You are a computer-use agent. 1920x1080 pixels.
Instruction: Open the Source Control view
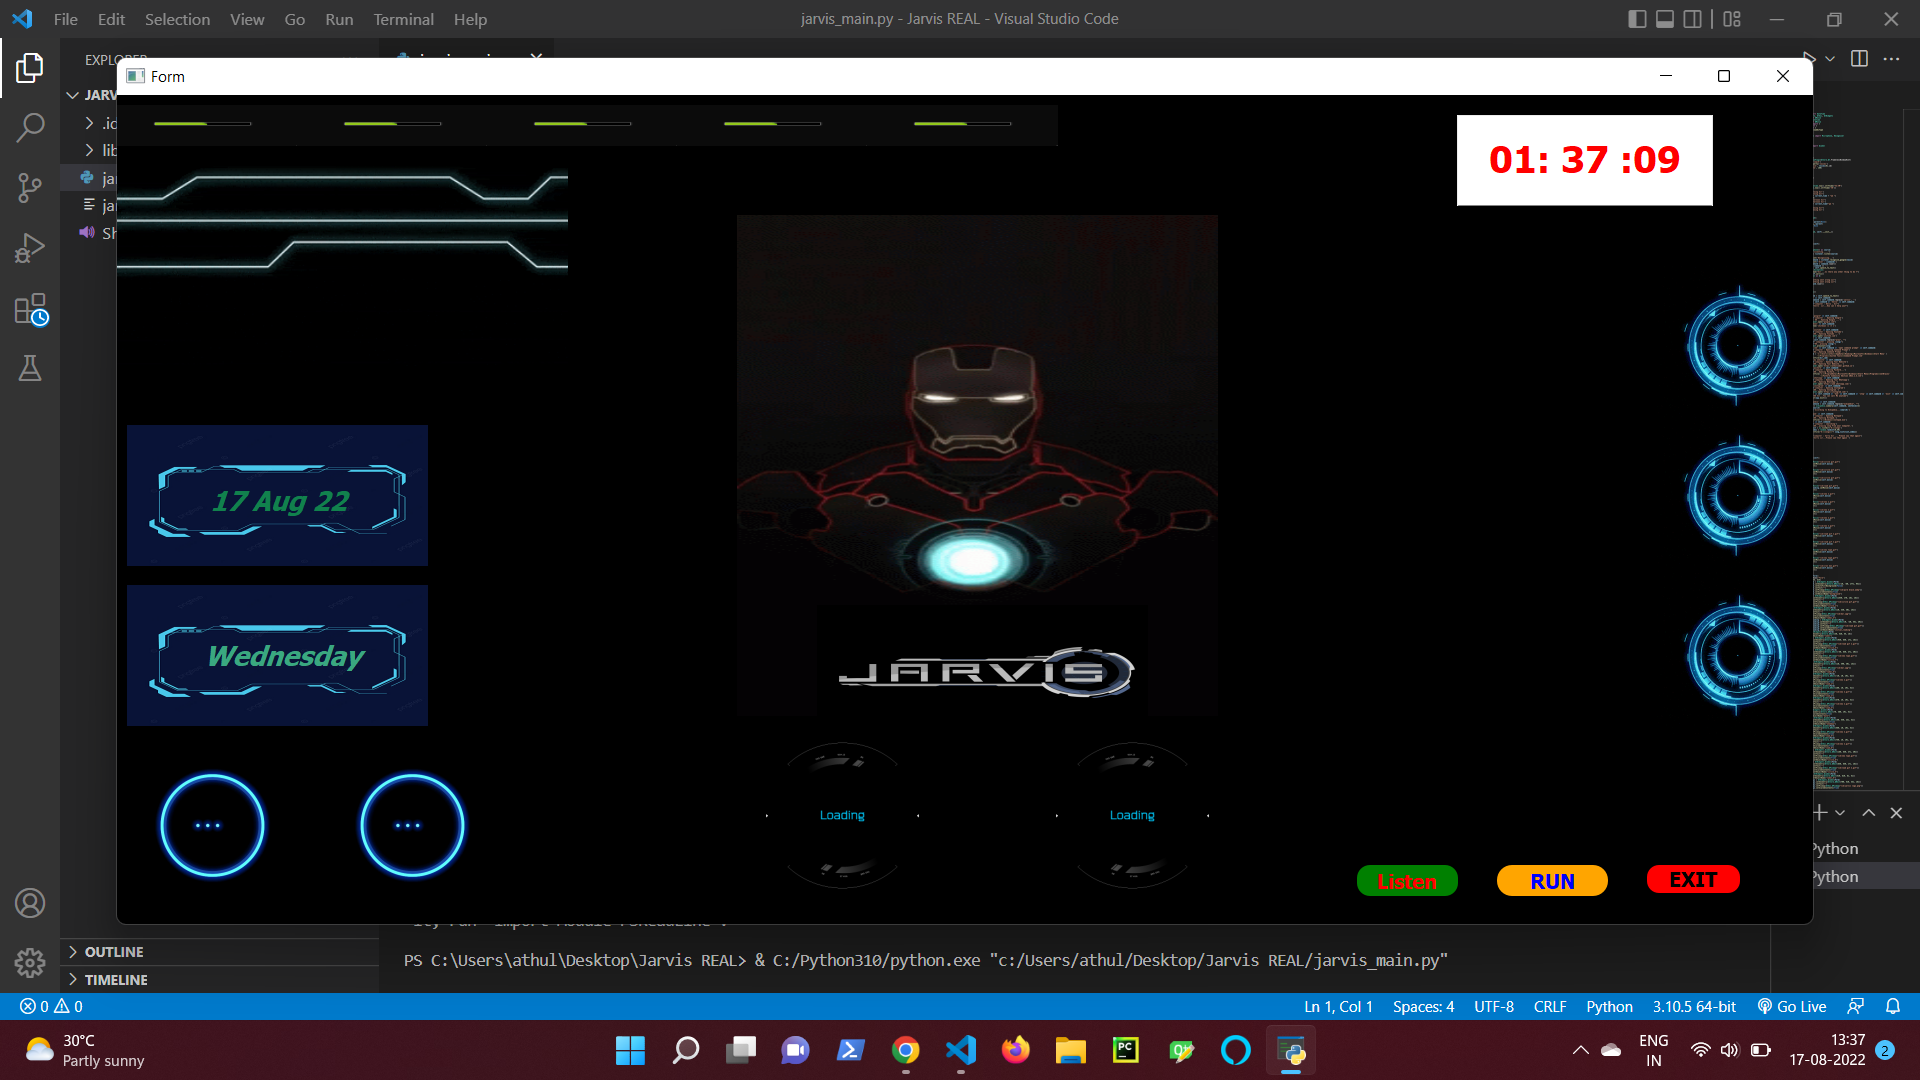click(30, 187)
